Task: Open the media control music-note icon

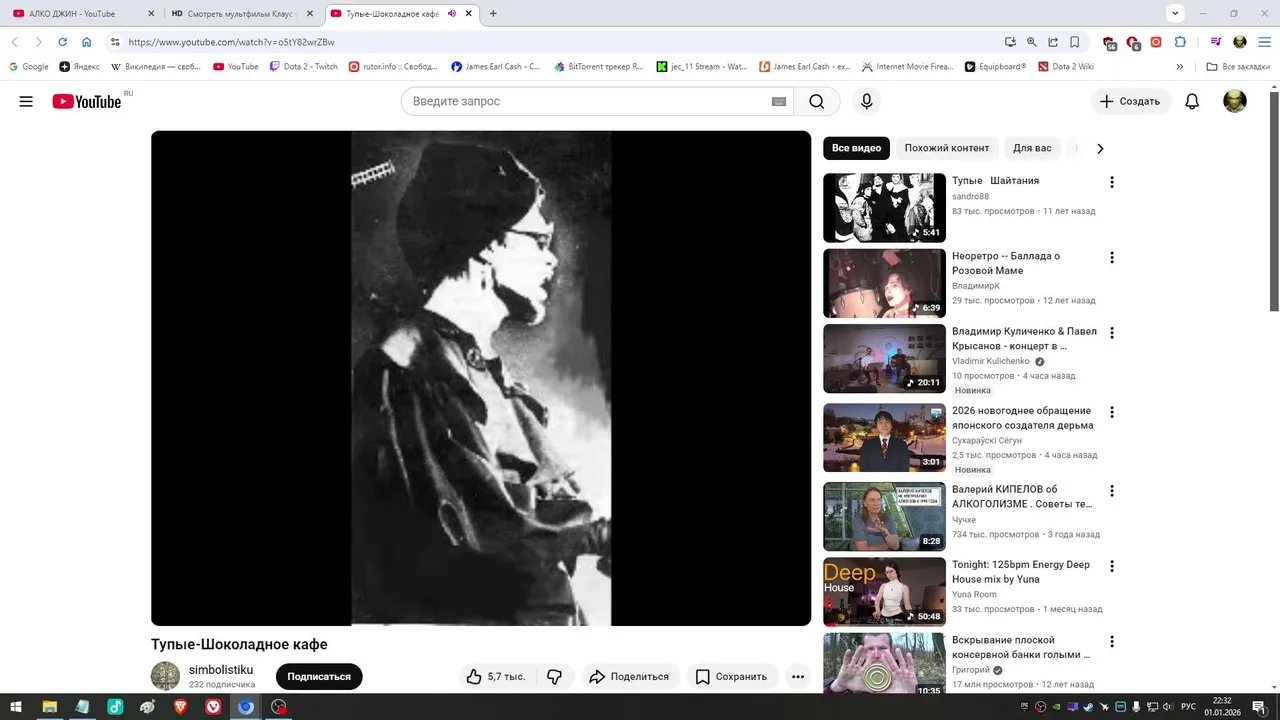Action: (1216, 42)
